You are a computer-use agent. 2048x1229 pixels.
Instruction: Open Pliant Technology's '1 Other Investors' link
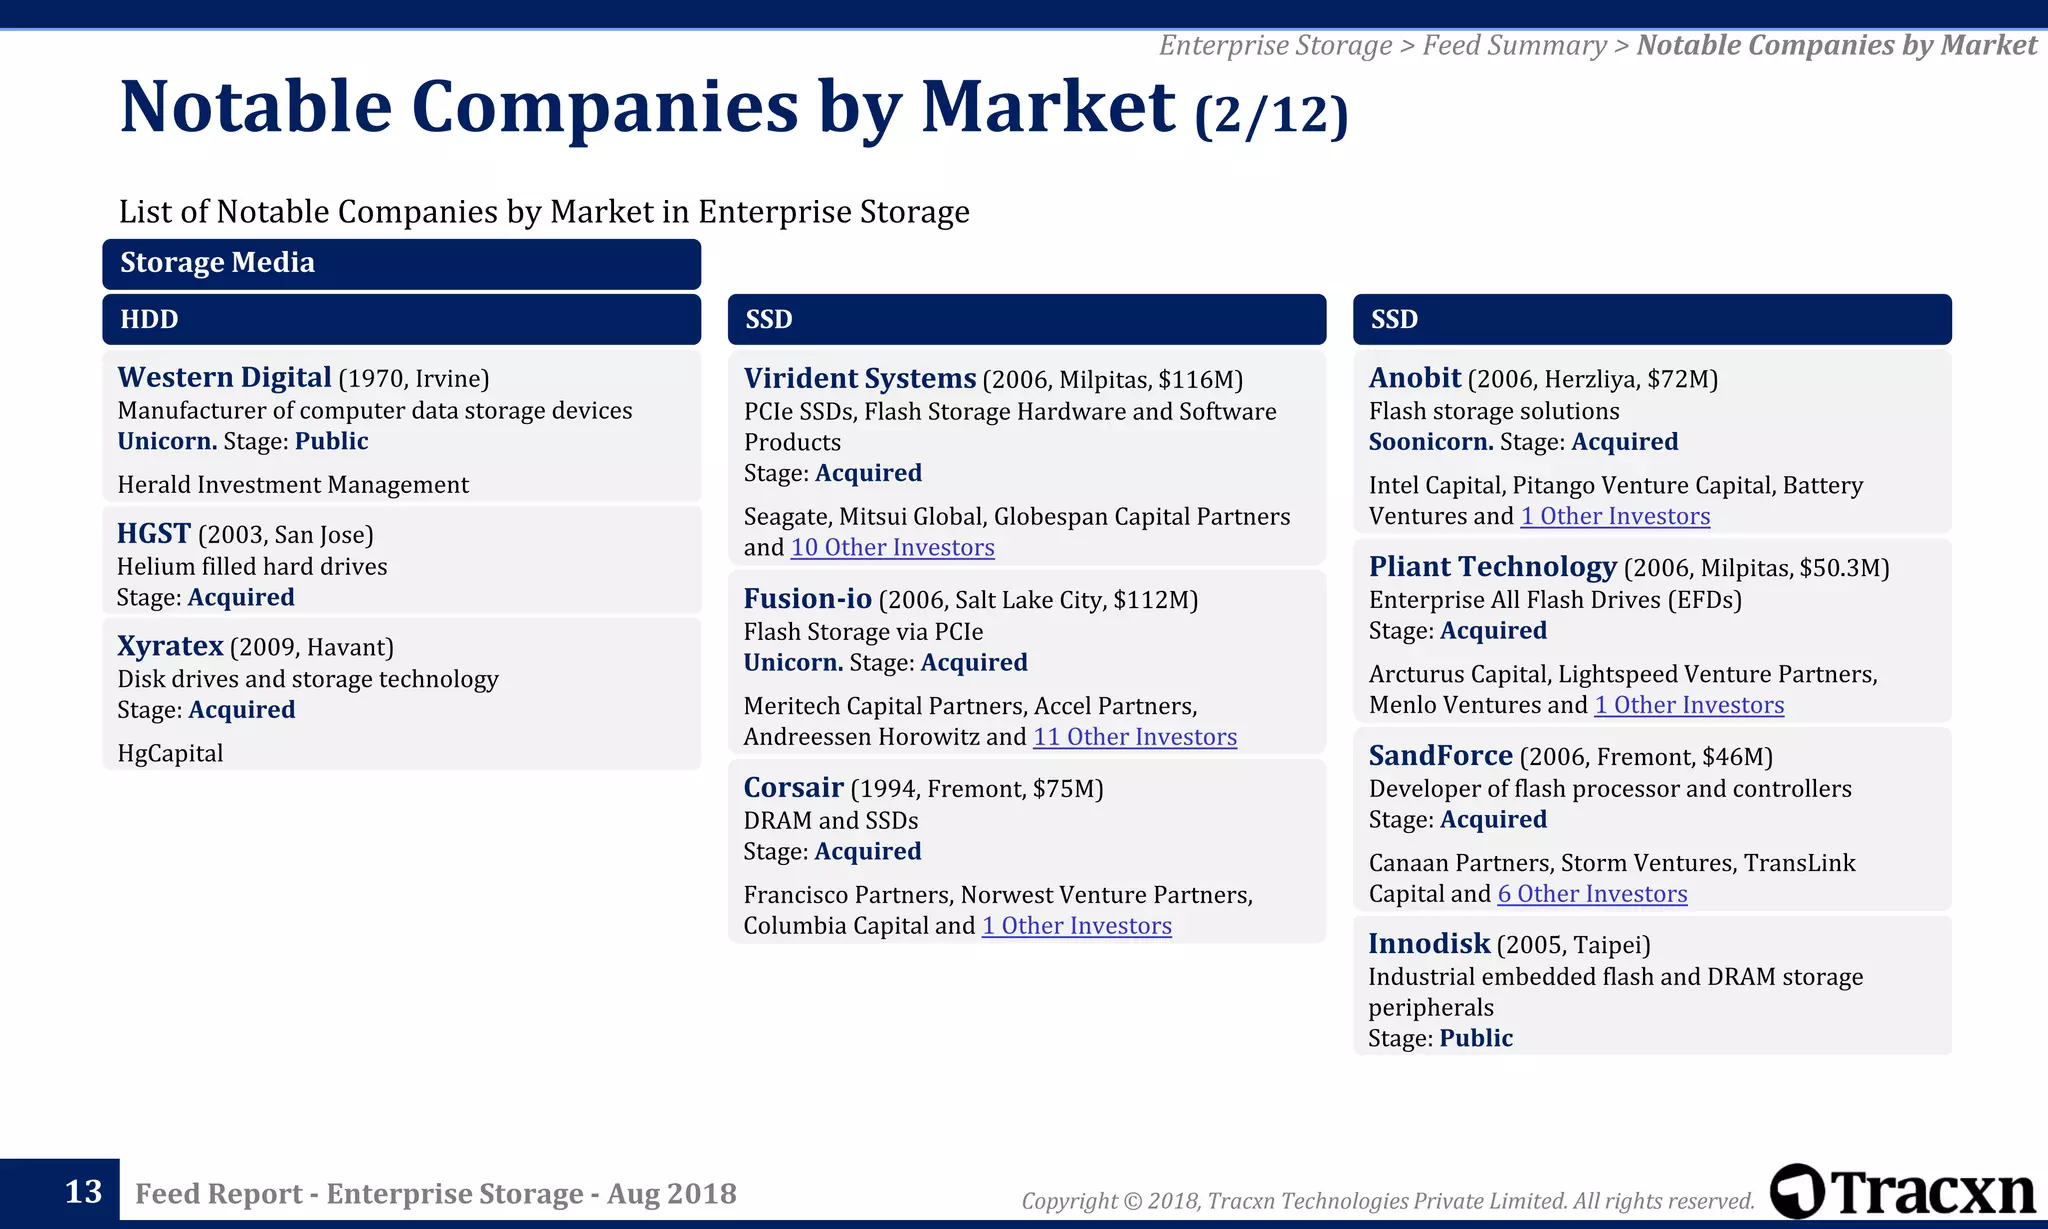[x=1689, y=705]
